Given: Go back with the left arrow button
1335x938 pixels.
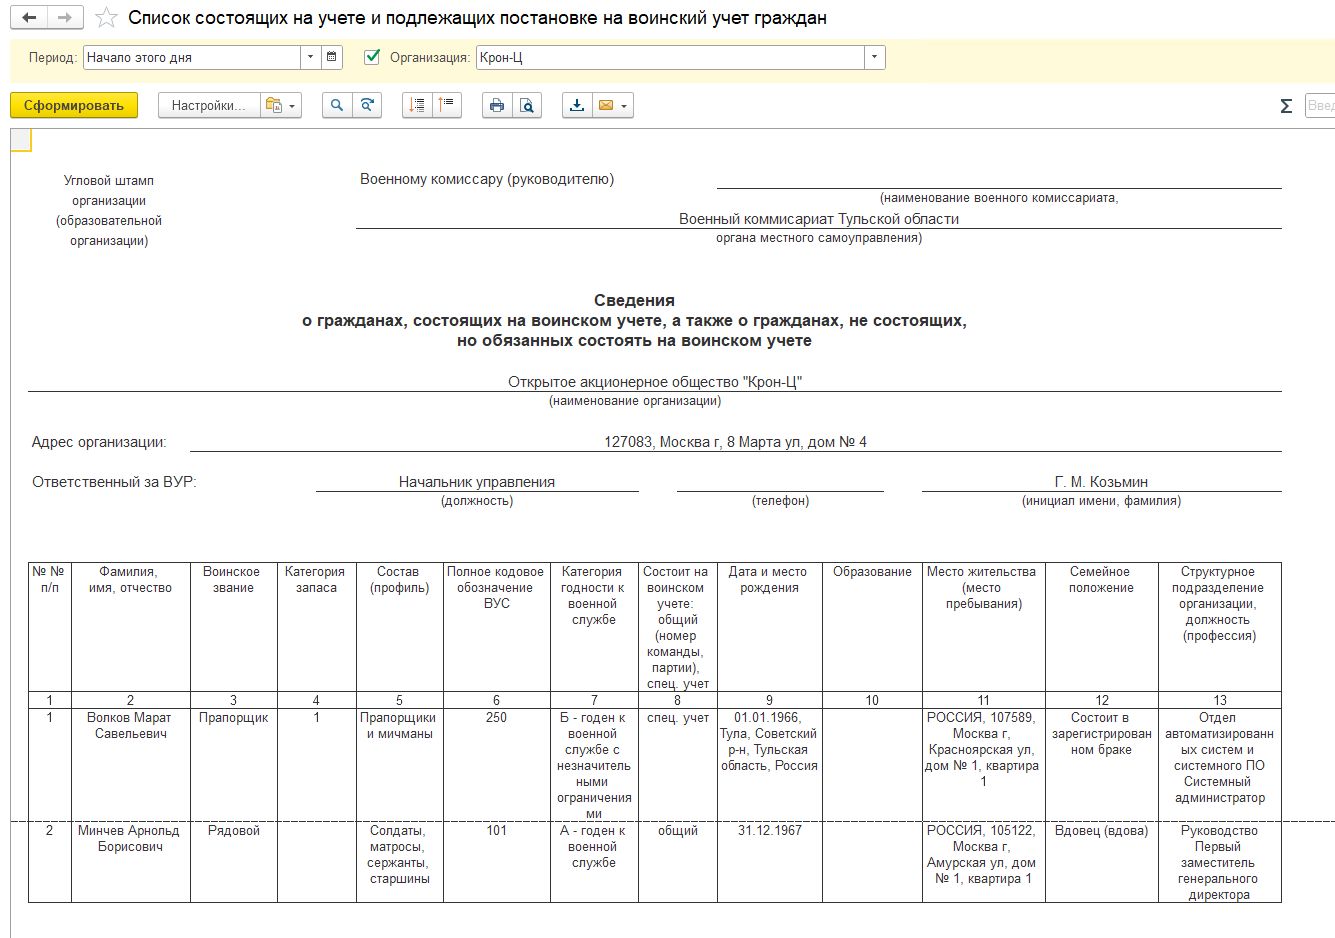Looking at the screenshot, I should pyautogui.click(x=29, y=18).
